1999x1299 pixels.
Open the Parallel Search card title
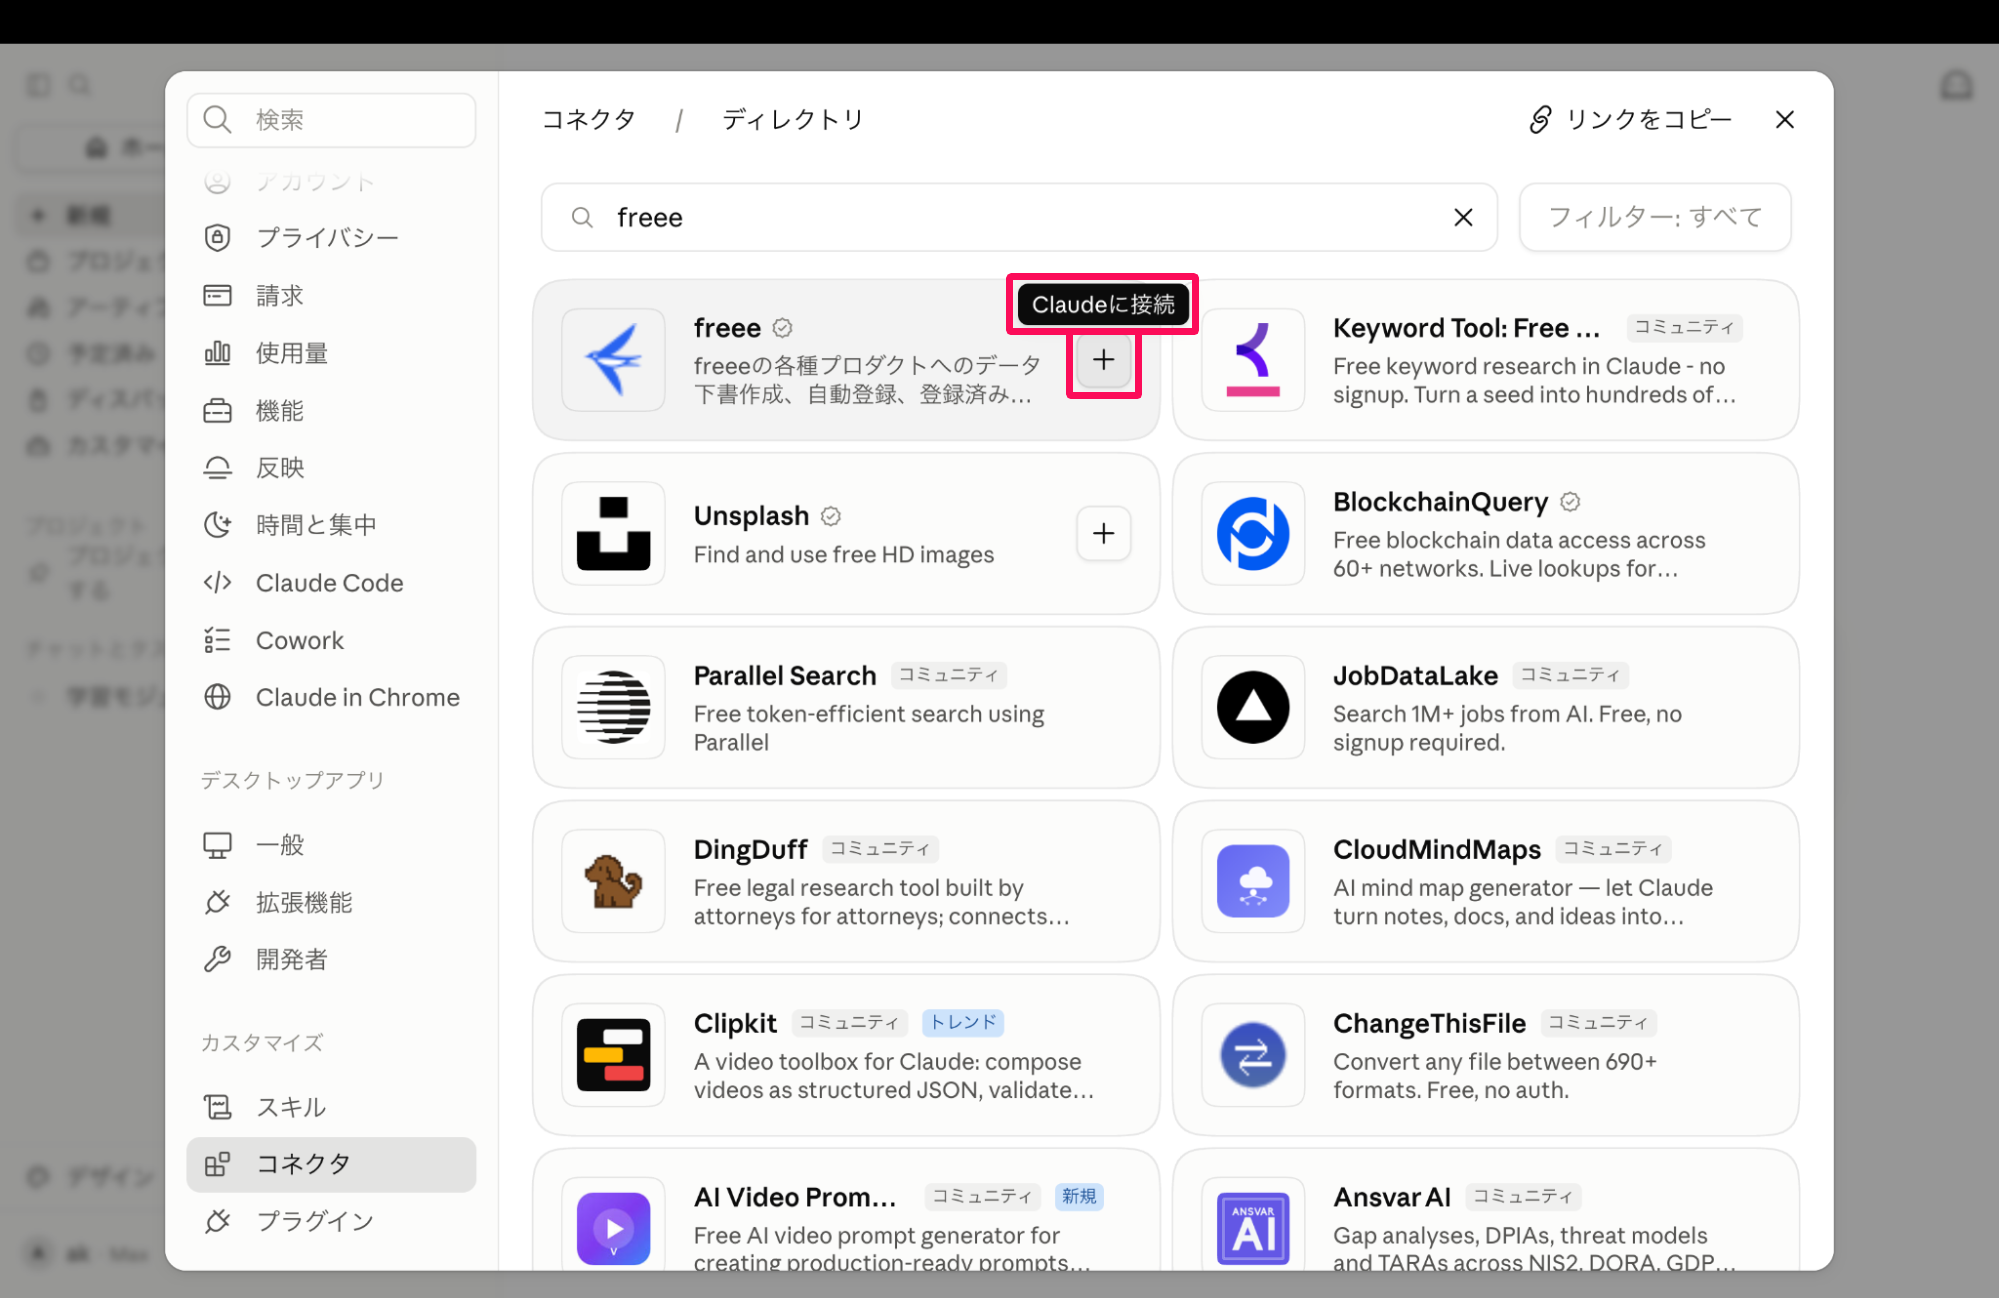[785, 676]
